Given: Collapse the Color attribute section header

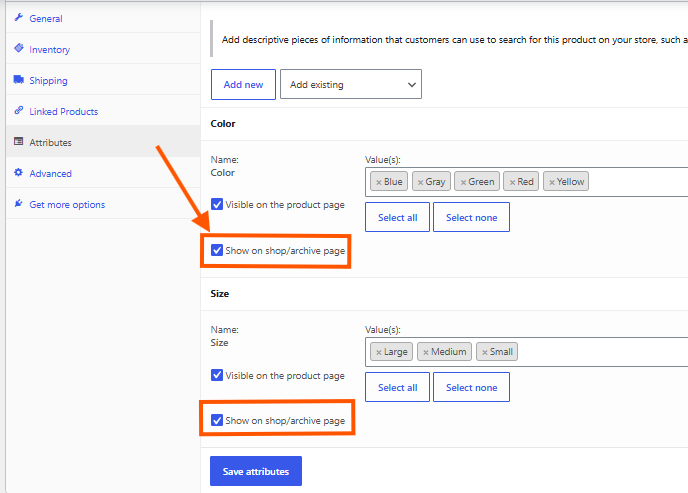Looking at the screenshot, I should [444, 124].
